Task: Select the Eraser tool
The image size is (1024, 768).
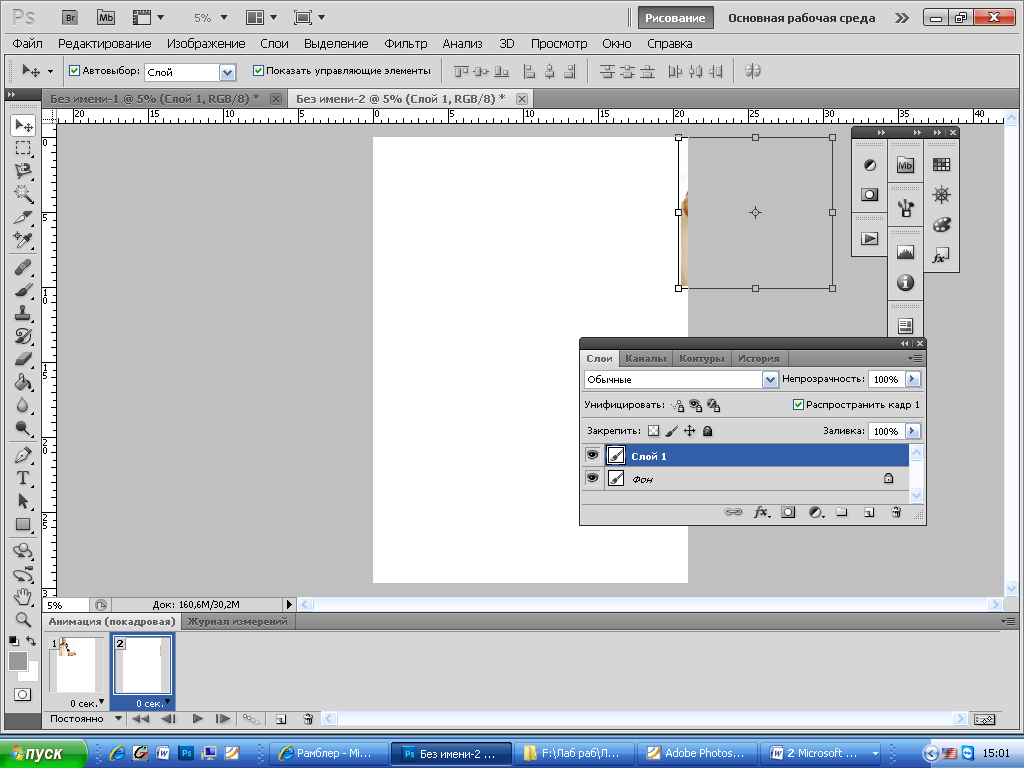Action: [x=23, y=359]
